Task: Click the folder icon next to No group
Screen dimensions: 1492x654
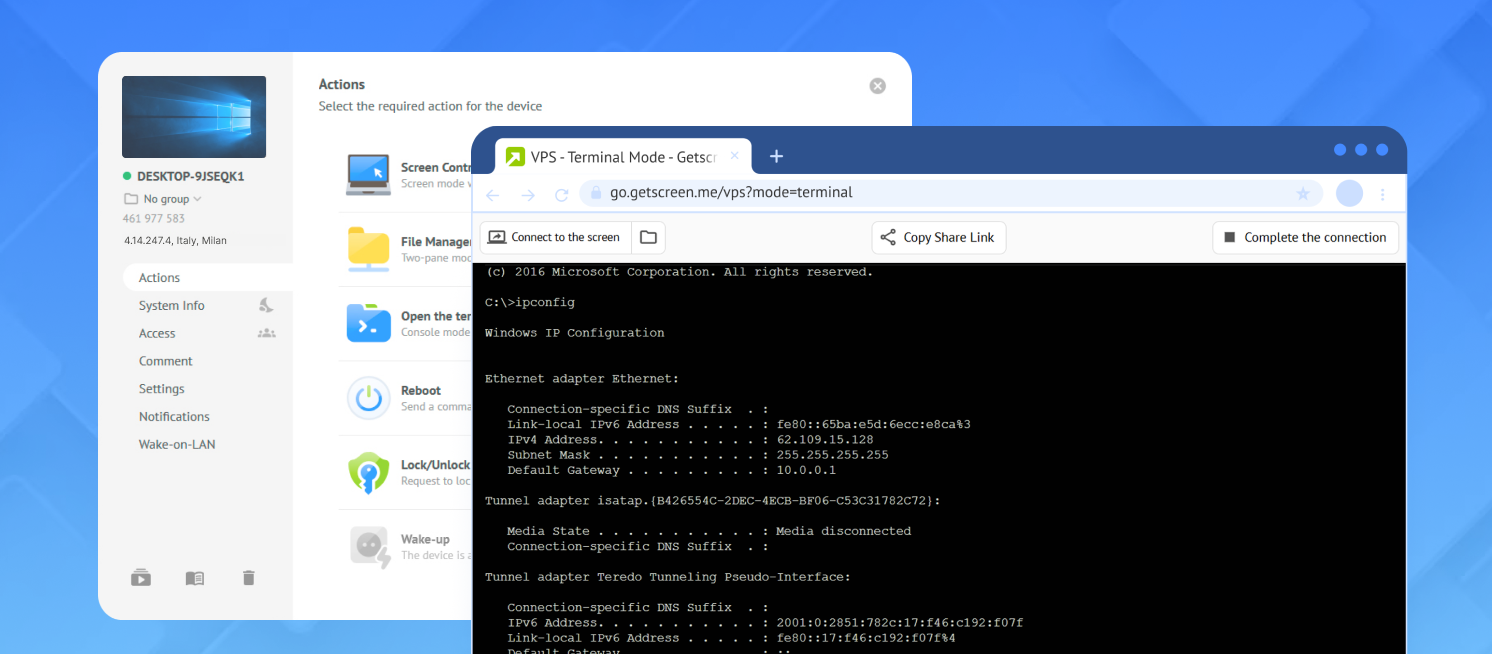Action: pyautogui.click(x=130, y=199)
